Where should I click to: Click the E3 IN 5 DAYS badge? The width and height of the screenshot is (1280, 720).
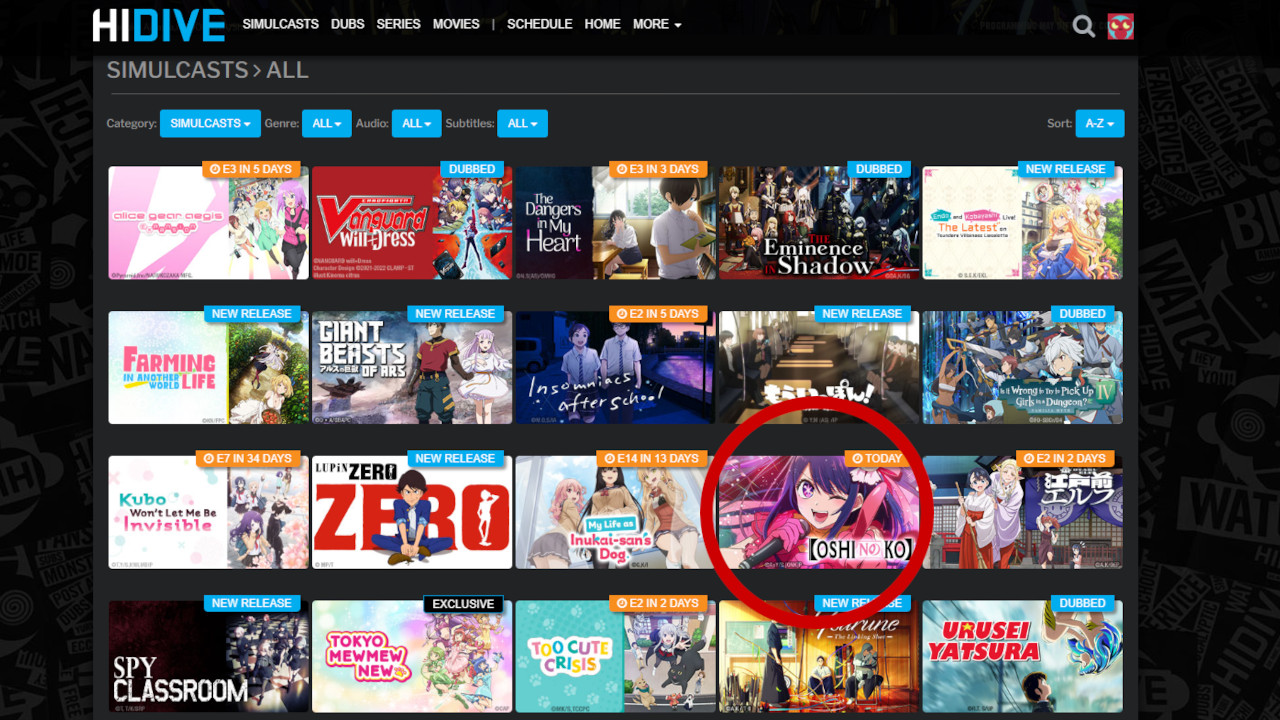[x=251, y=169]
